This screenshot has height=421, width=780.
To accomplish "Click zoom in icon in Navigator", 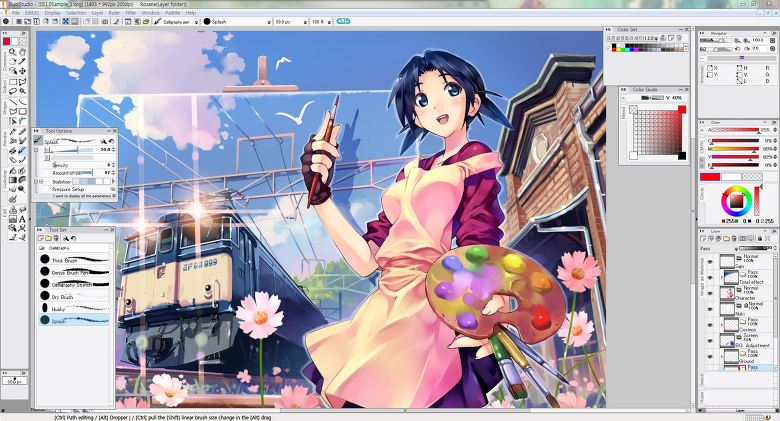I will pyautogui.click(x=747, y=40).
